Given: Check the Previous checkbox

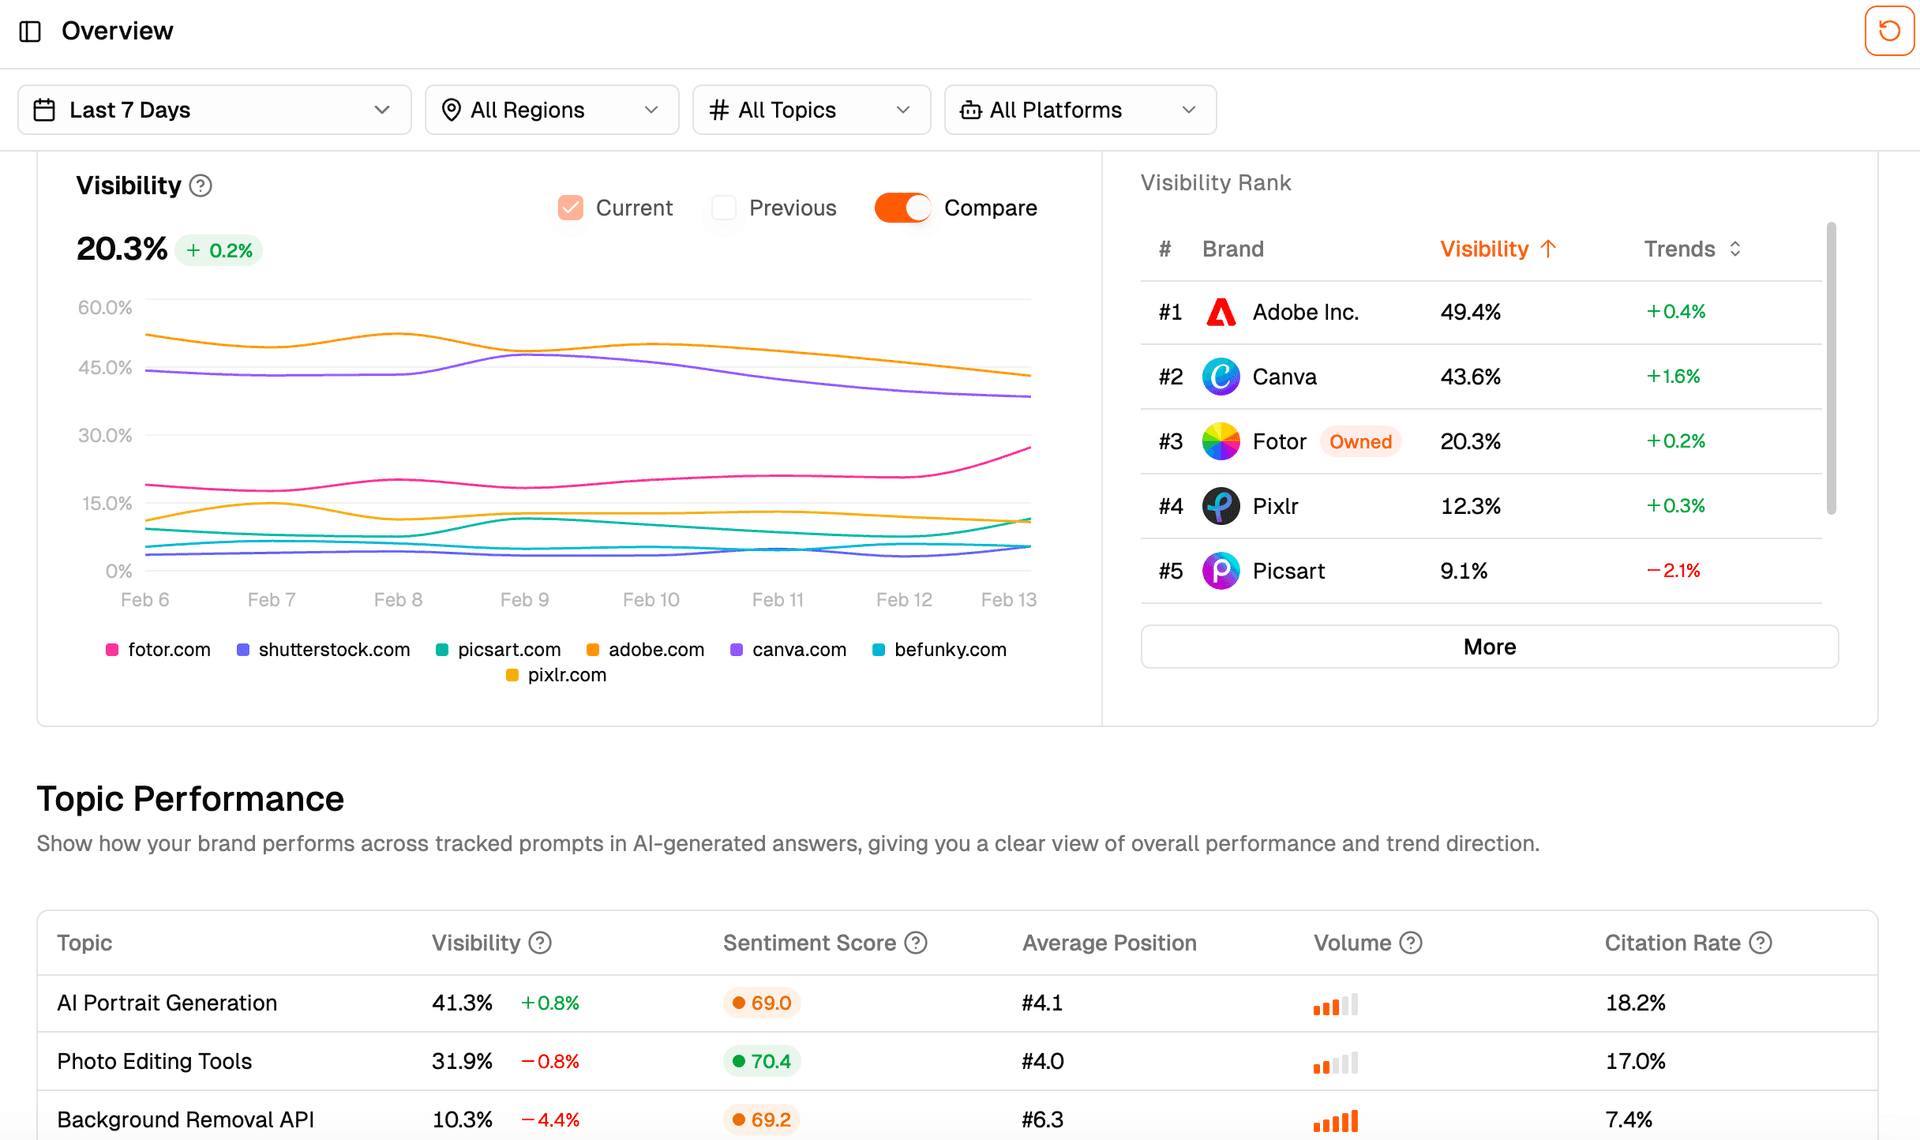Looking at the screenshot, I should 724,208.
